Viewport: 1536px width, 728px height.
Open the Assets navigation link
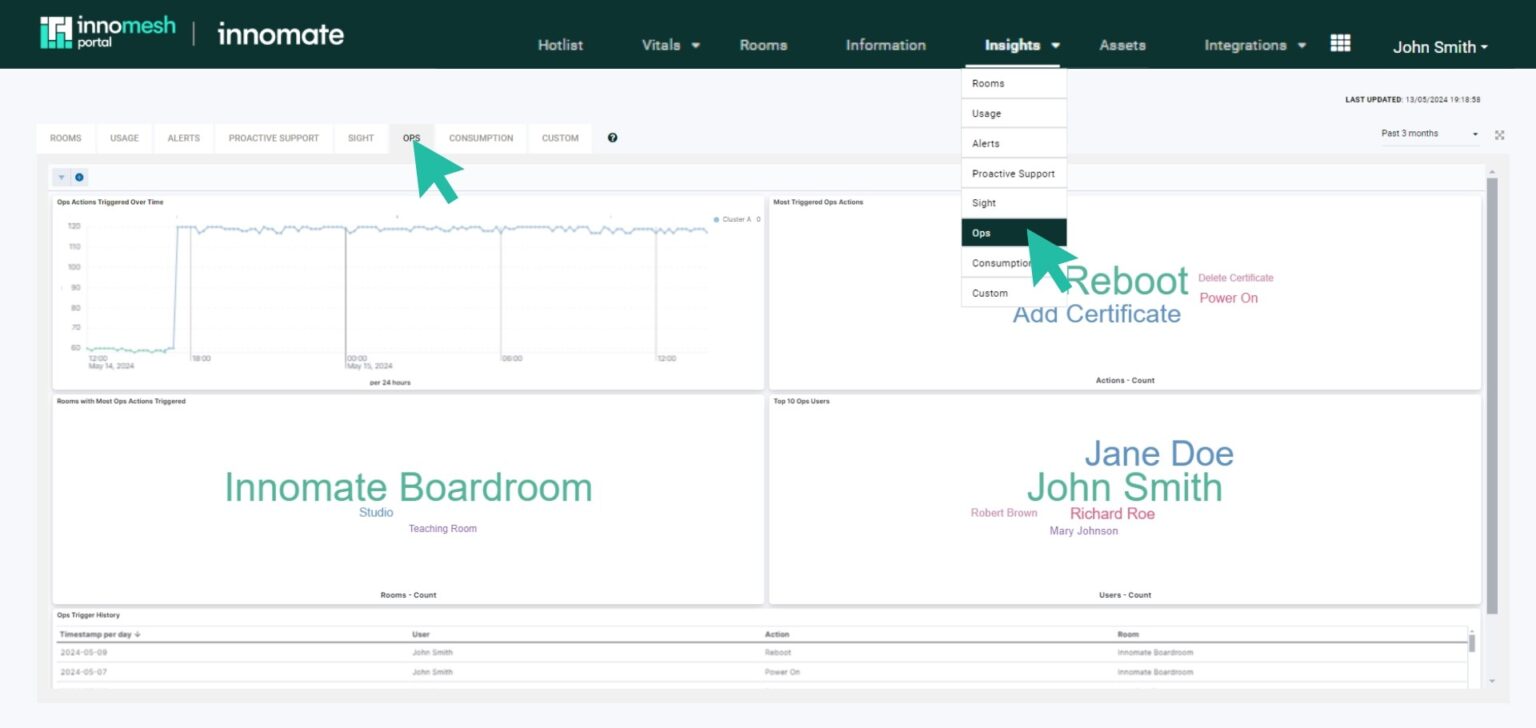point(1122,45)
